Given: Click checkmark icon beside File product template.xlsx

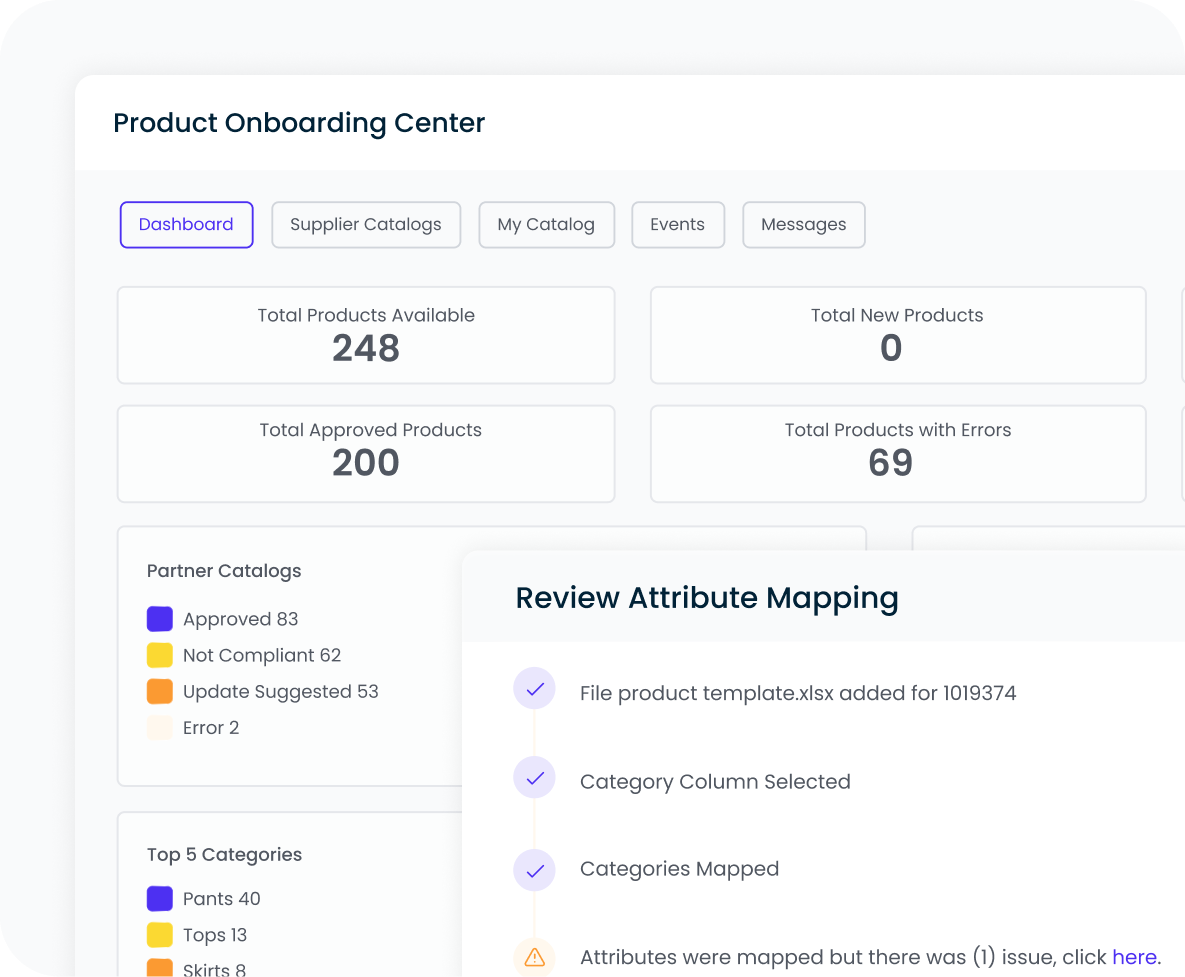Looking at the screenshot, I should tap(534, 689).
